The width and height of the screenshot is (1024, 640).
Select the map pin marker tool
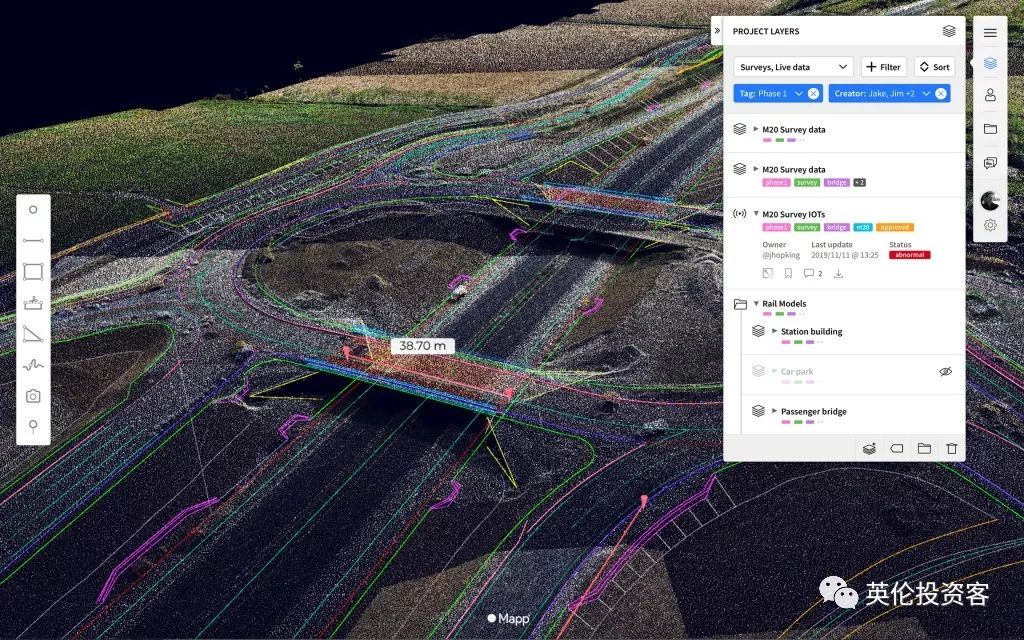[x=33, y=426]
